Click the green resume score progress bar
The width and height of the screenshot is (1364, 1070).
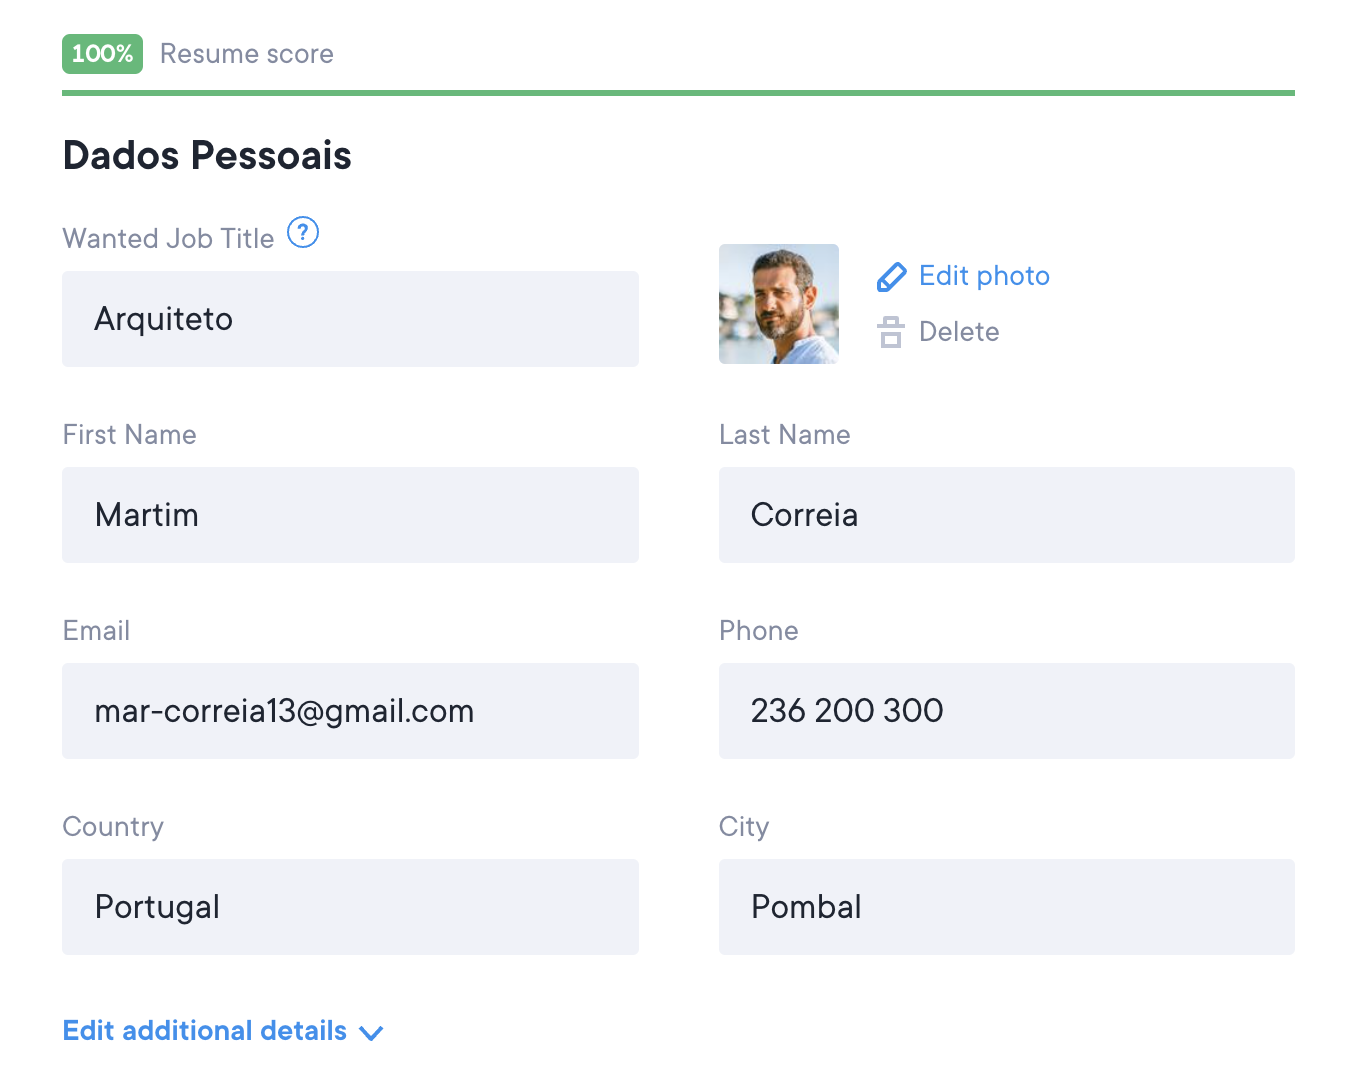click(x=678, y=93)
